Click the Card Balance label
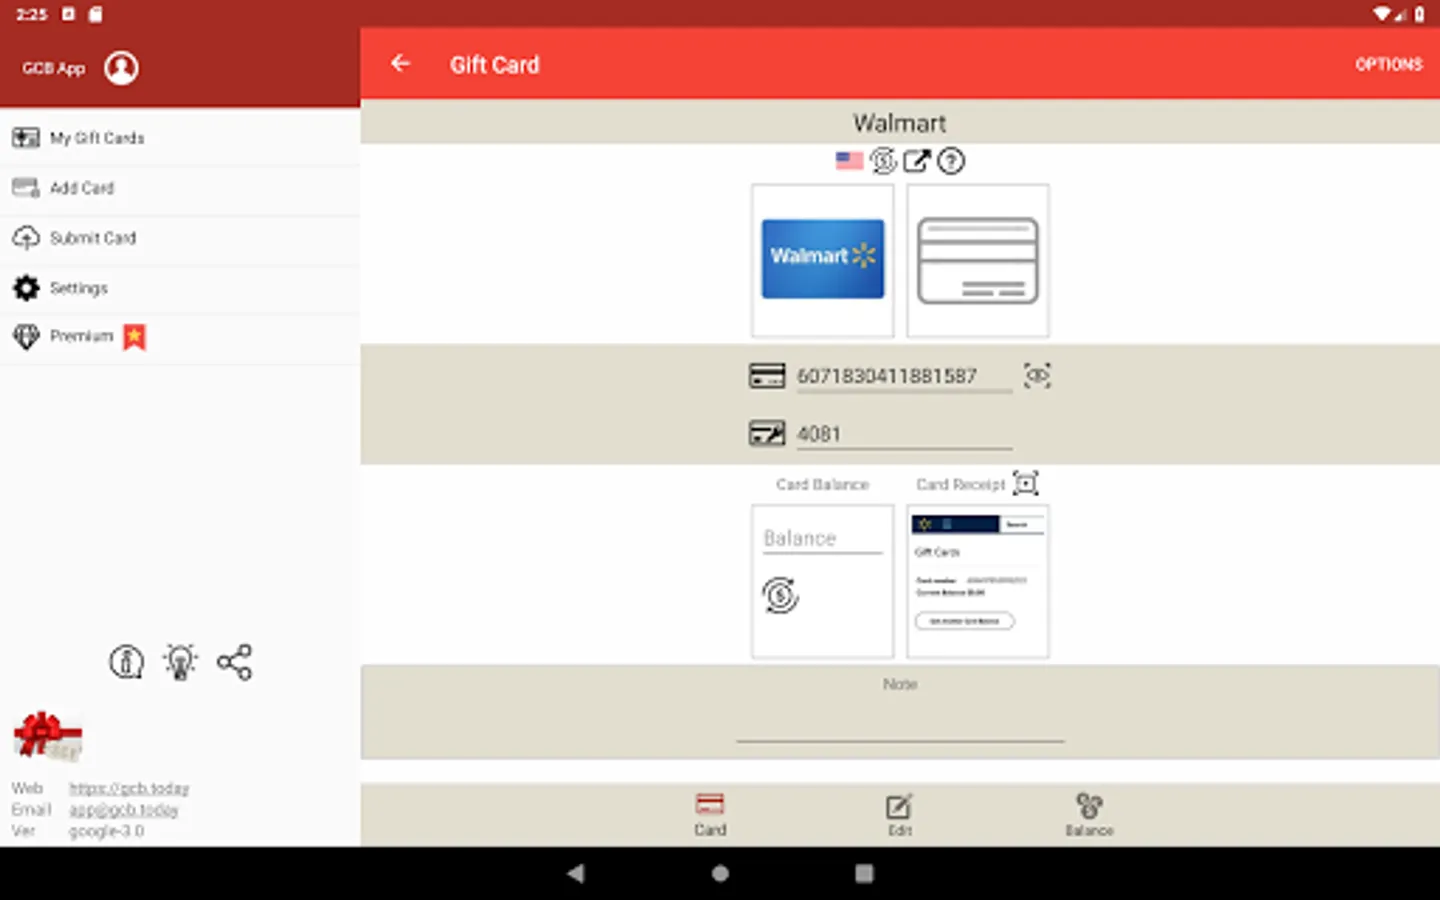This screenshot has height=900, width=1440. 822,484
